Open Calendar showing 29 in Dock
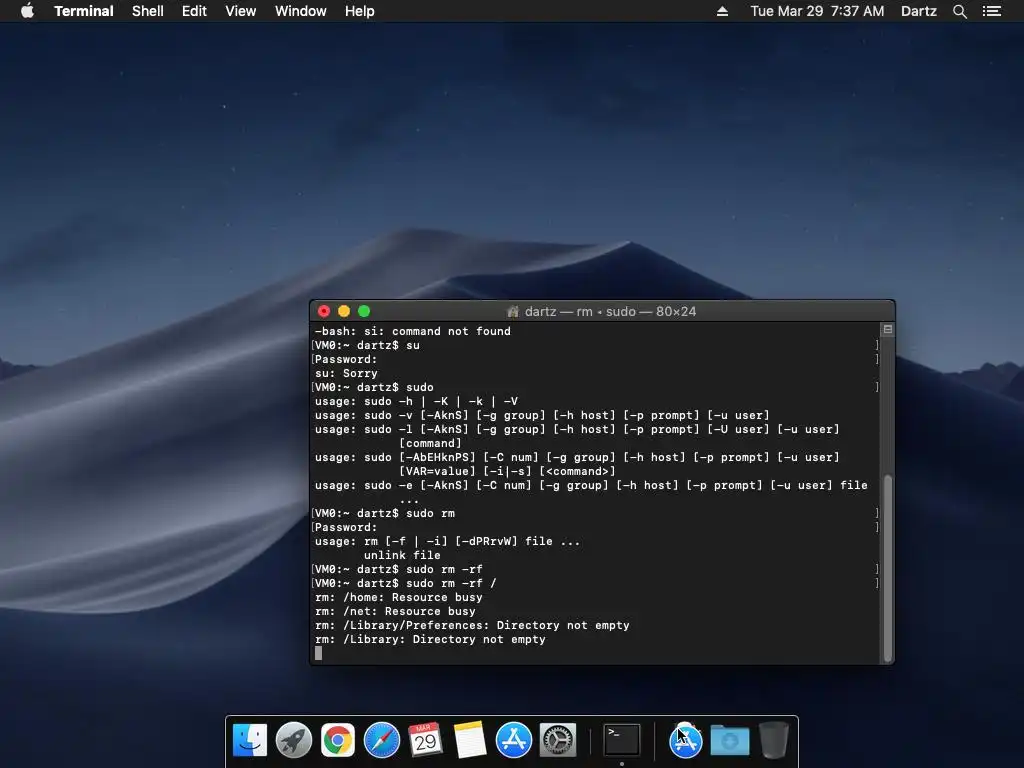1024x768 pixels. [x=425, y=740]
